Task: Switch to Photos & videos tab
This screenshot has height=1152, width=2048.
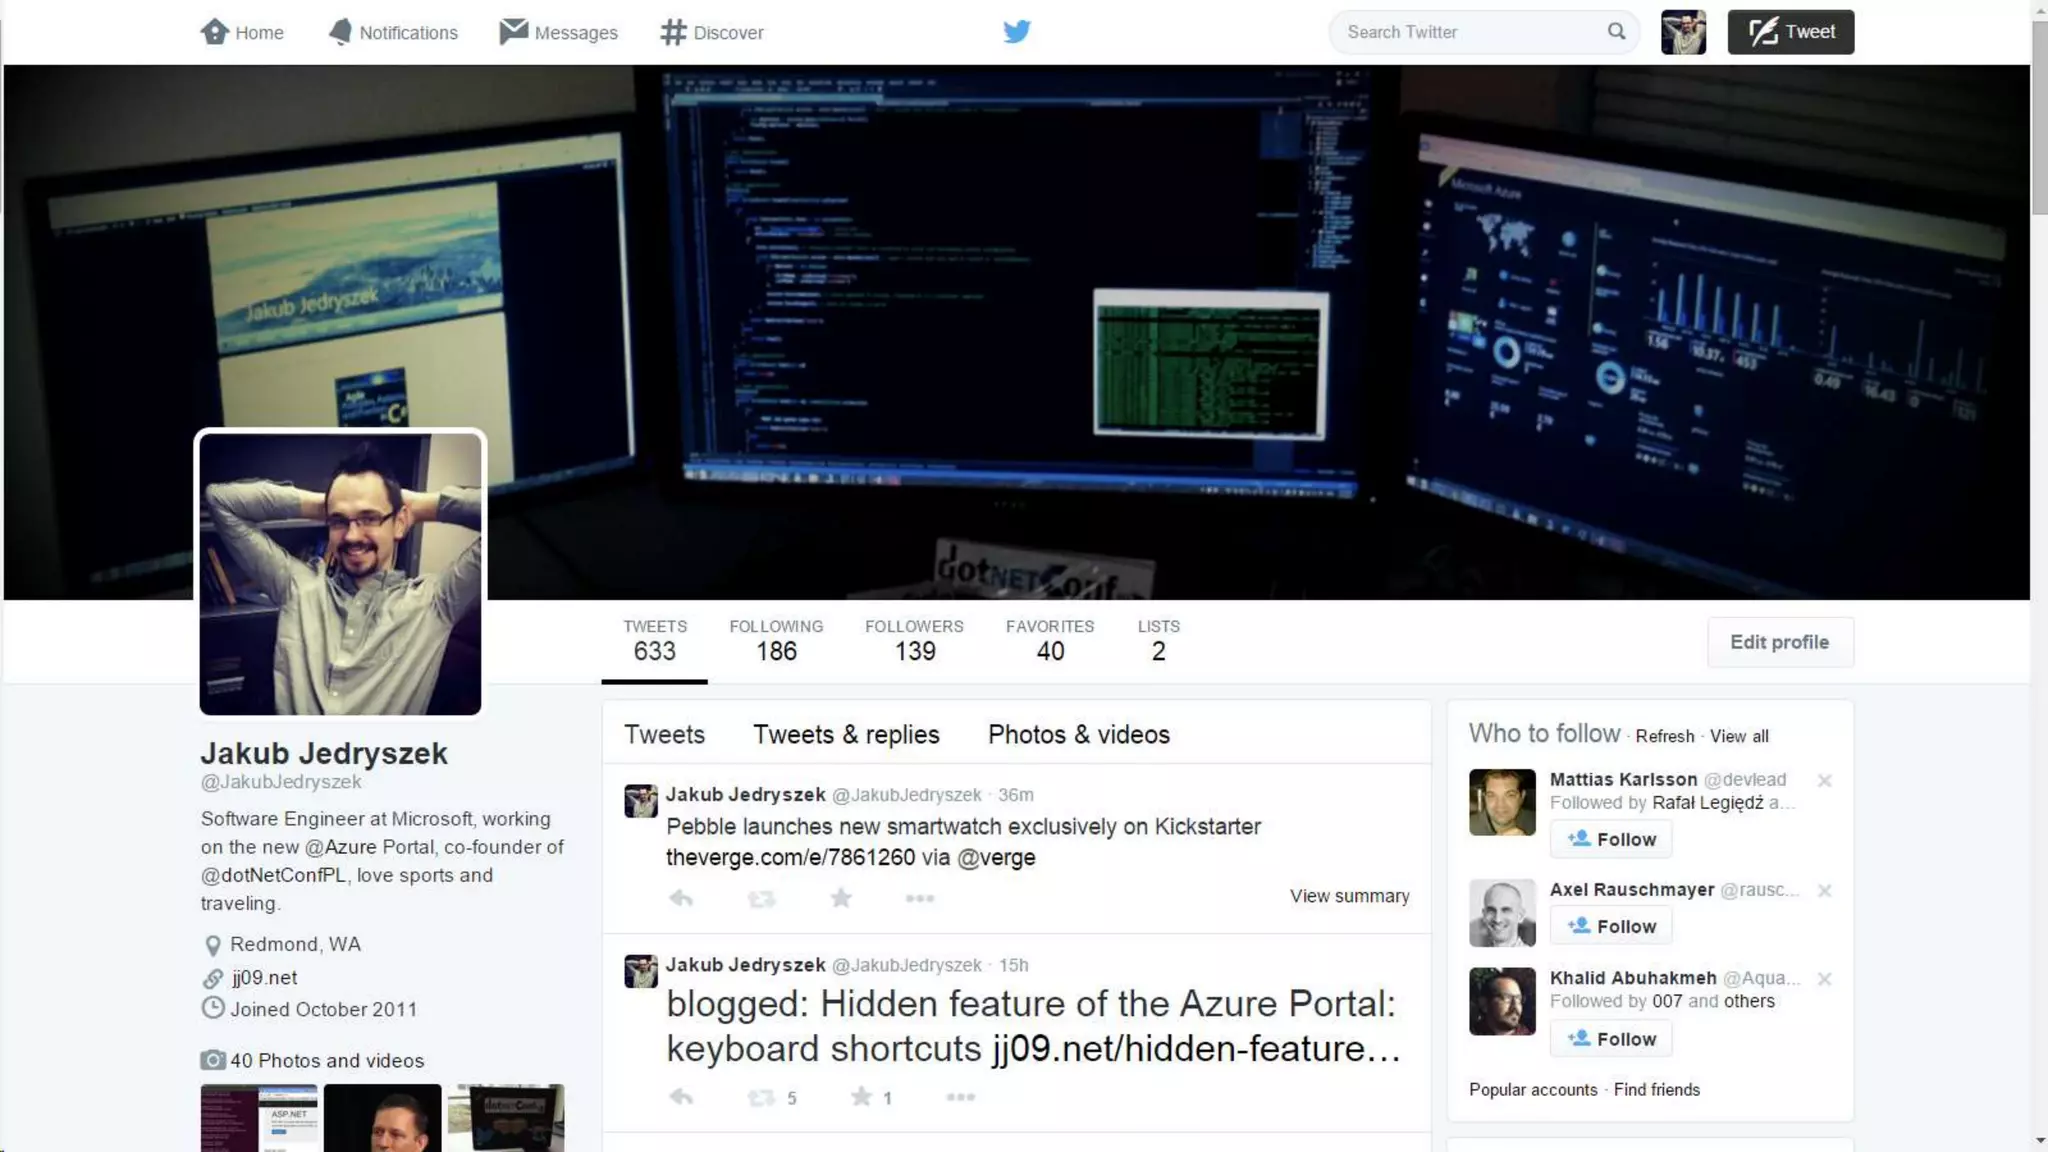Action: [x=1078, y=734]
